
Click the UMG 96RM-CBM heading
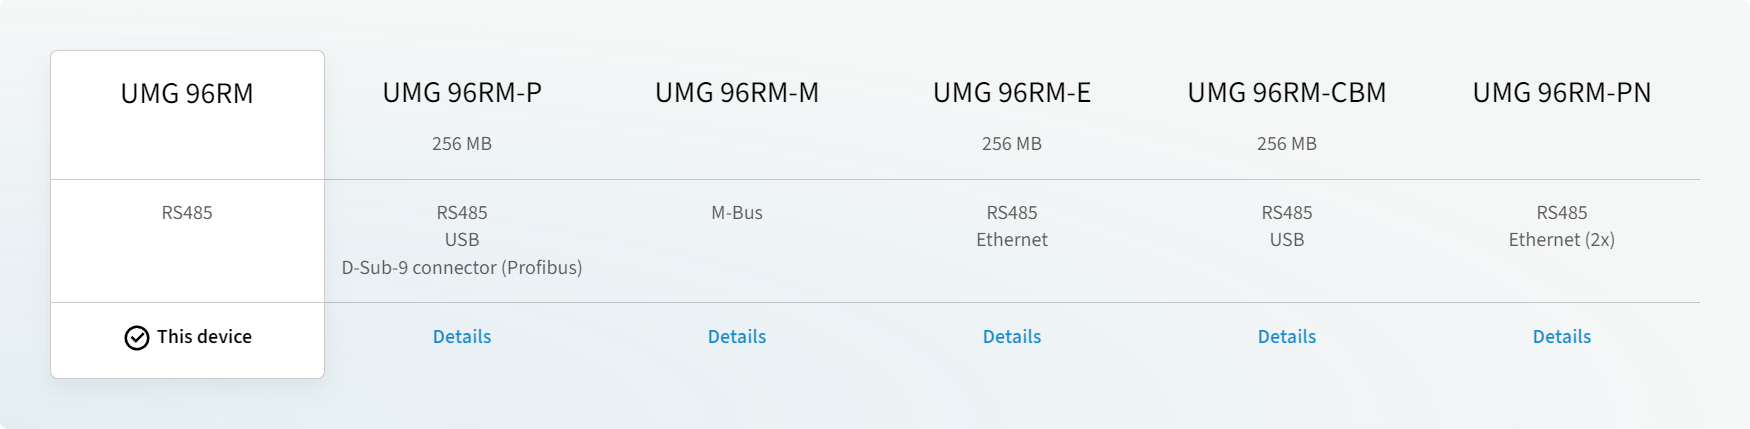[x=1287, y=93]
